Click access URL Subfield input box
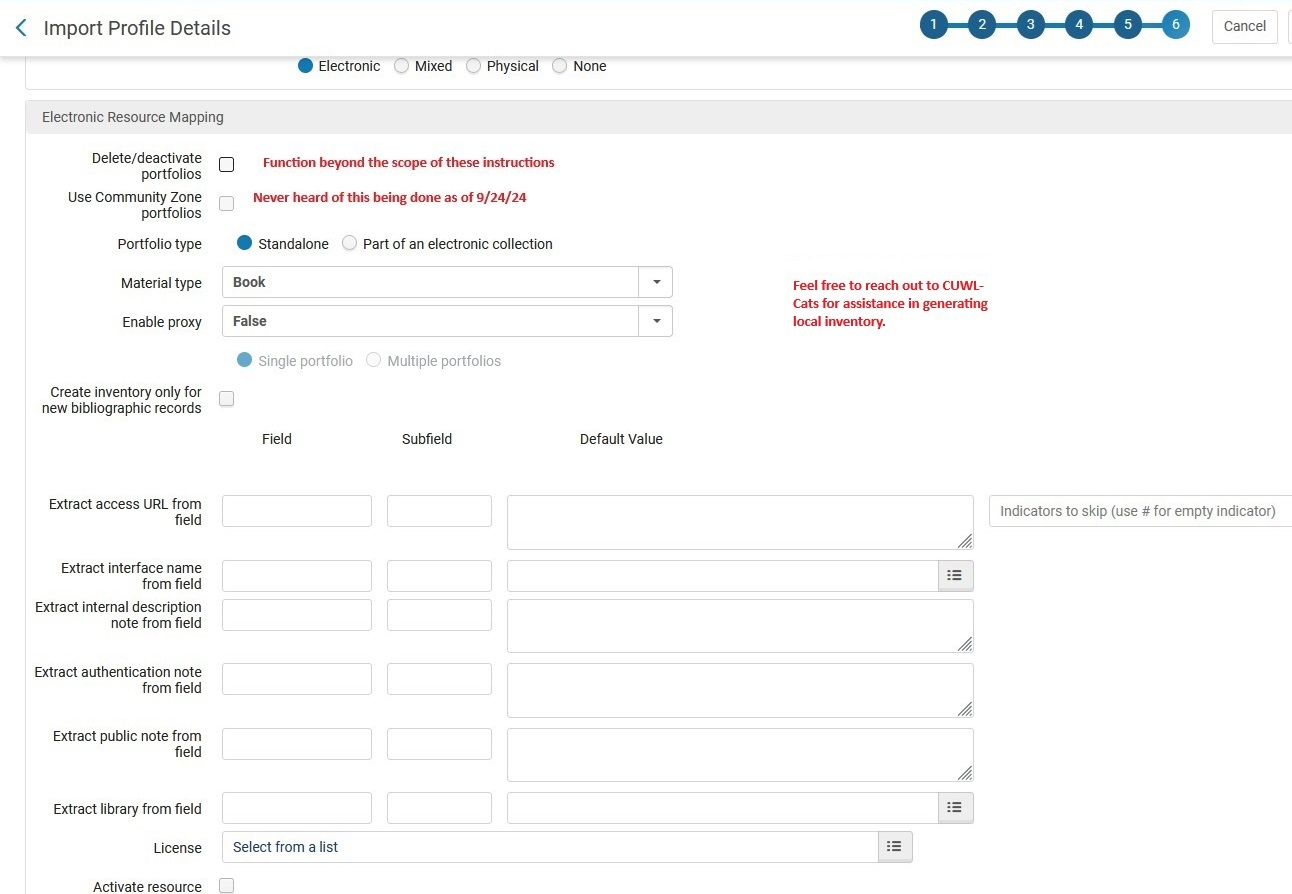 click(439, 511)
